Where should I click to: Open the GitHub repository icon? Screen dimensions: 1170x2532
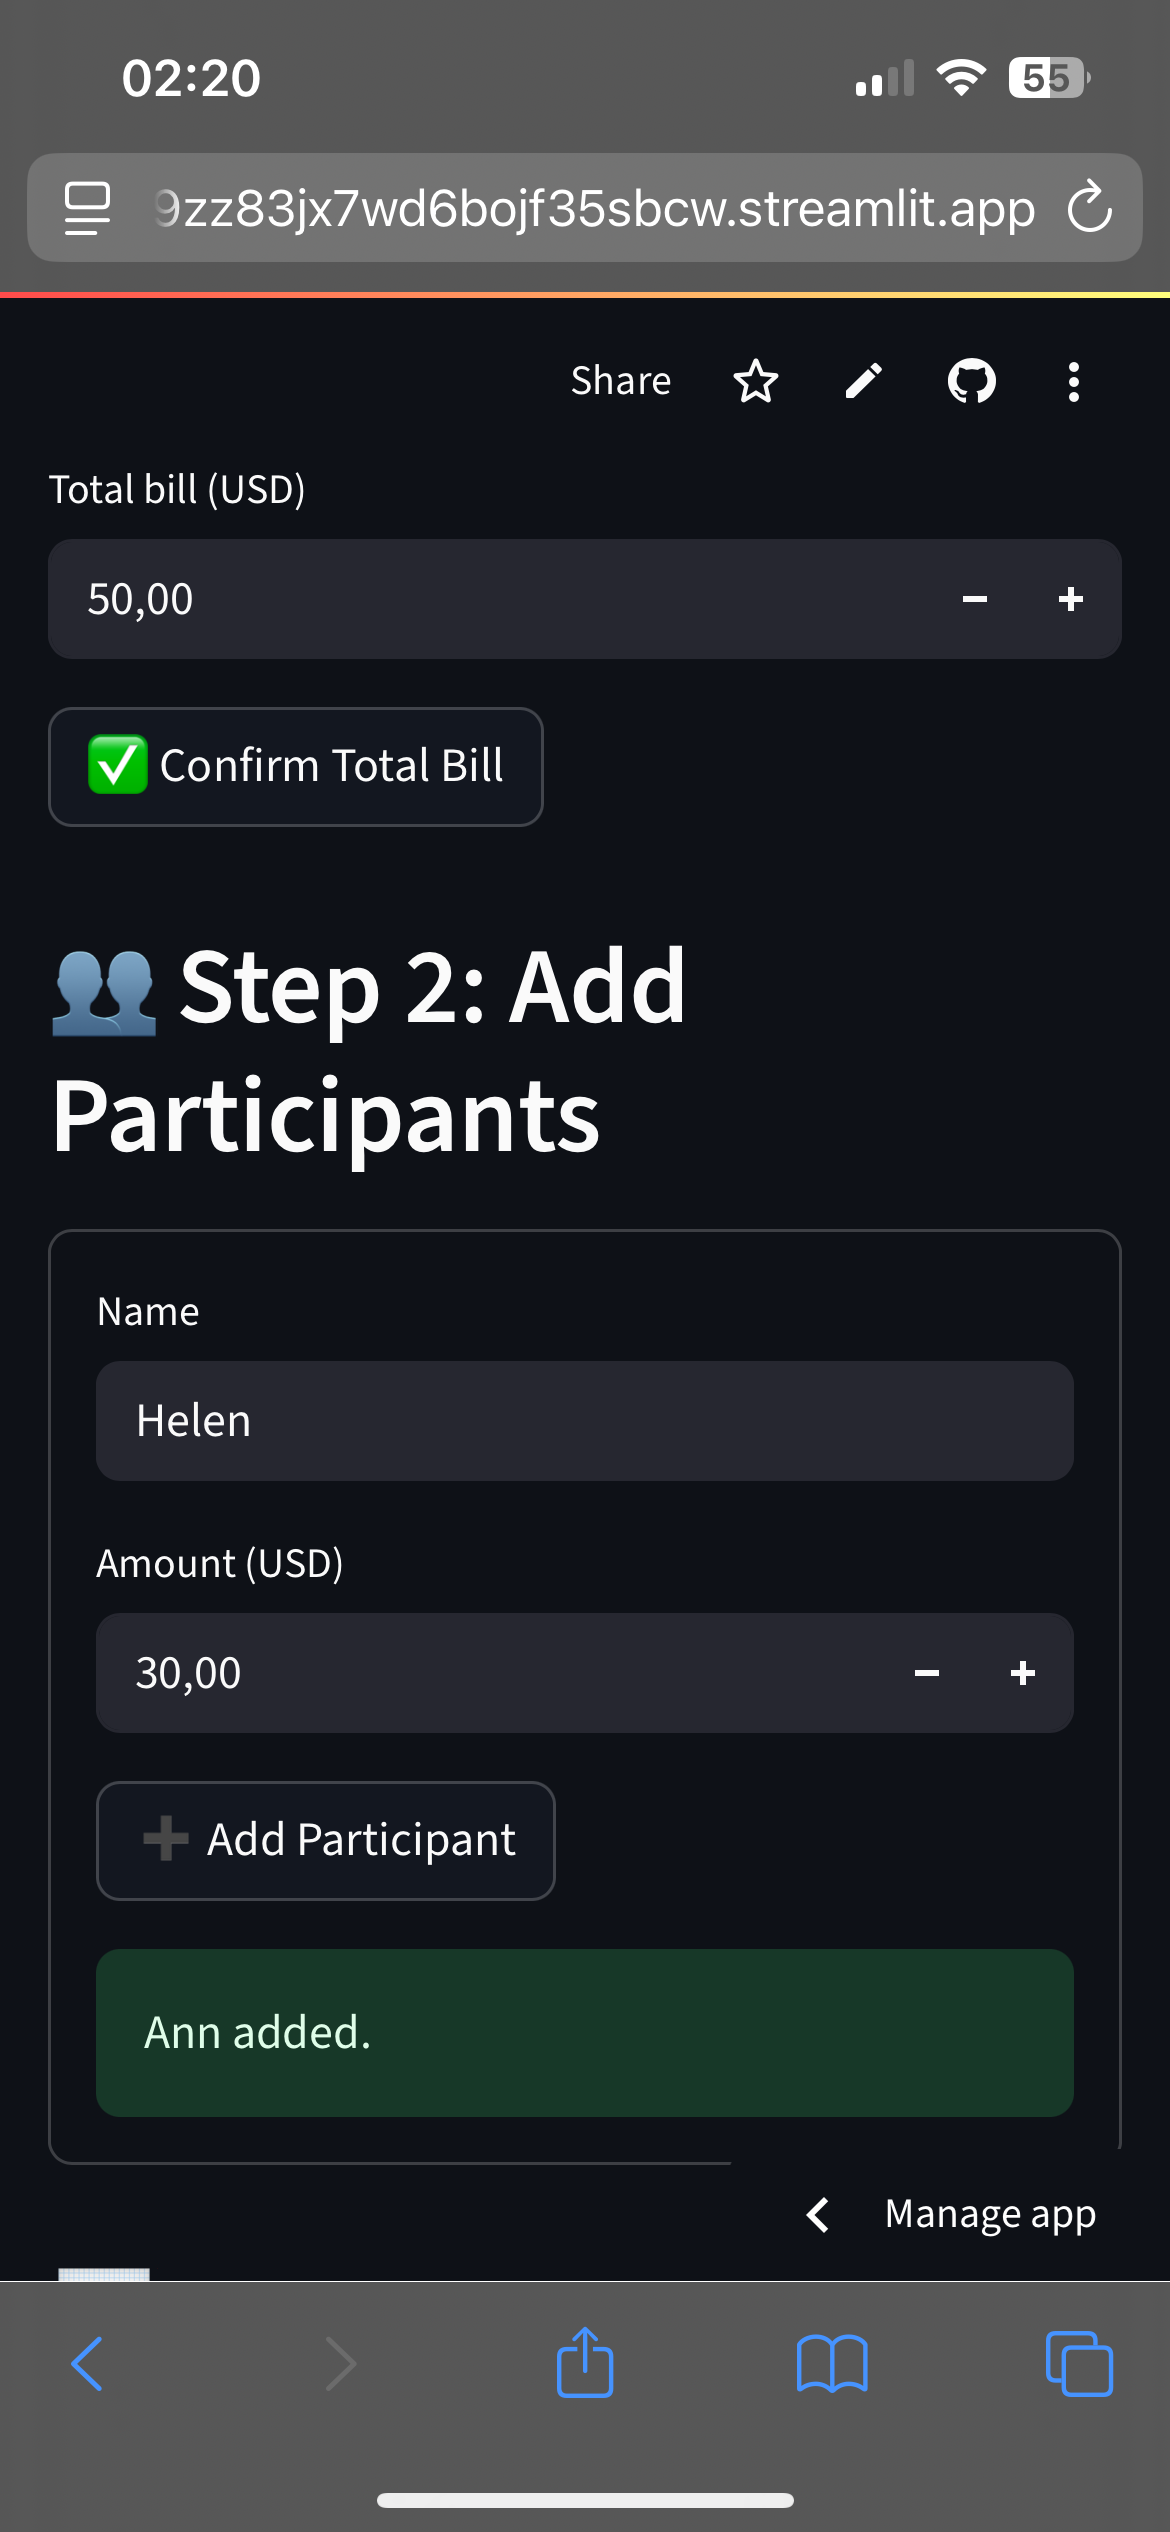pyautogui.click(x=971, y=381)
